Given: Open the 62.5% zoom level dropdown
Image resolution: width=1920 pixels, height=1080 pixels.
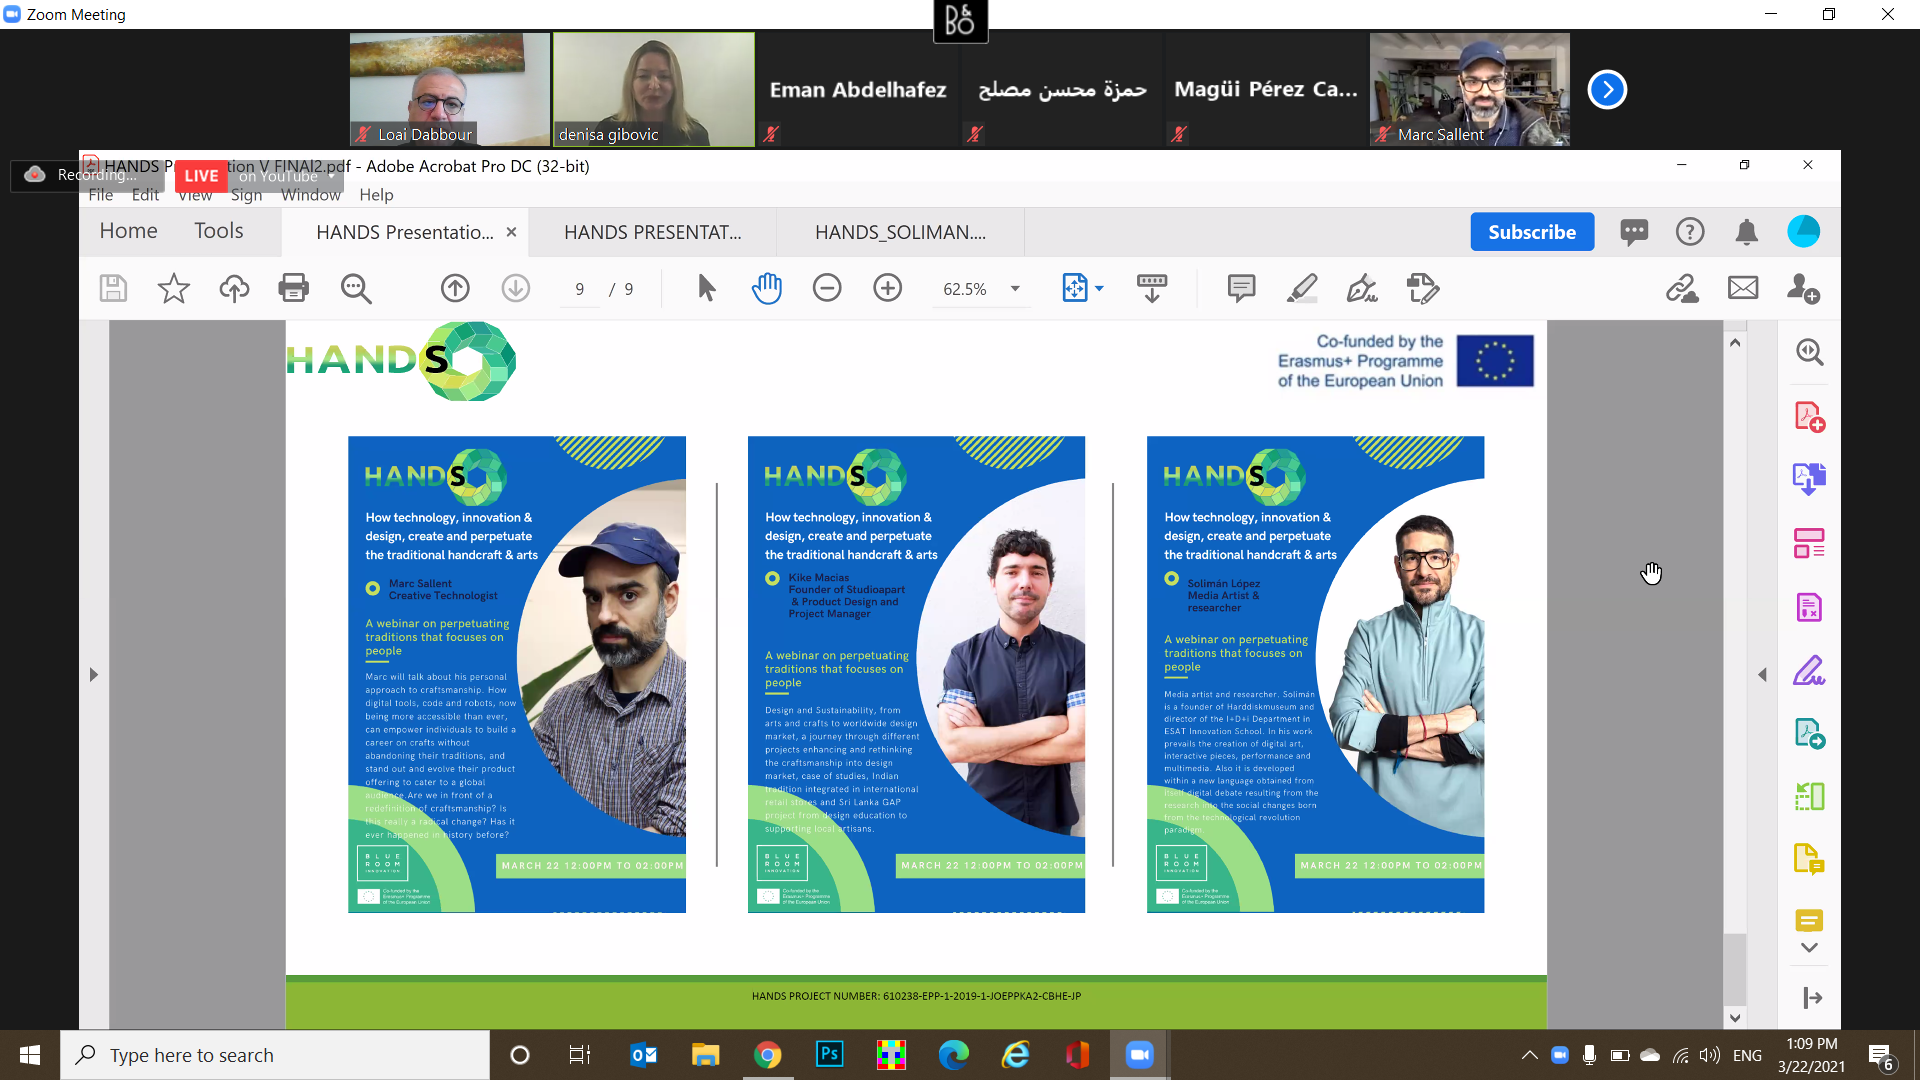Looking at the screenshot, I should tap(1015, 289).
